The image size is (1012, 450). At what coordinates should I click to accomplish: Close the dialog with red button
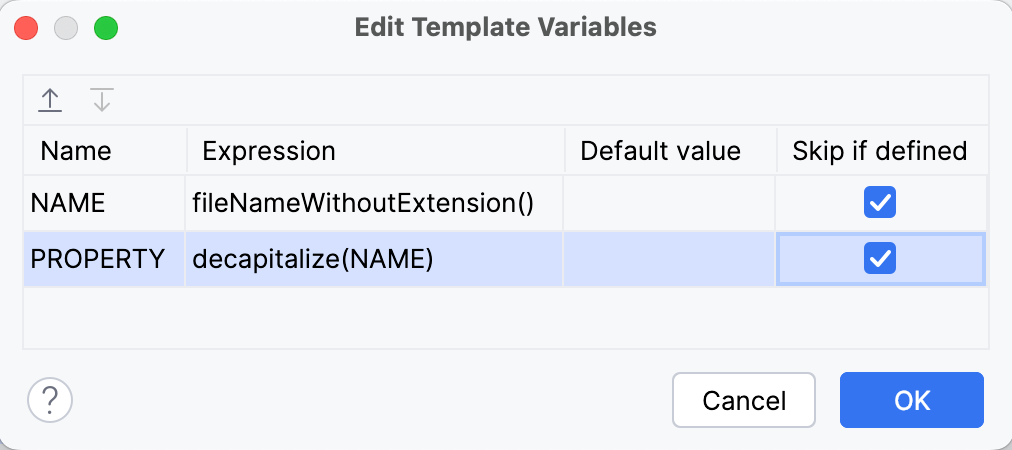coord(26,27)
